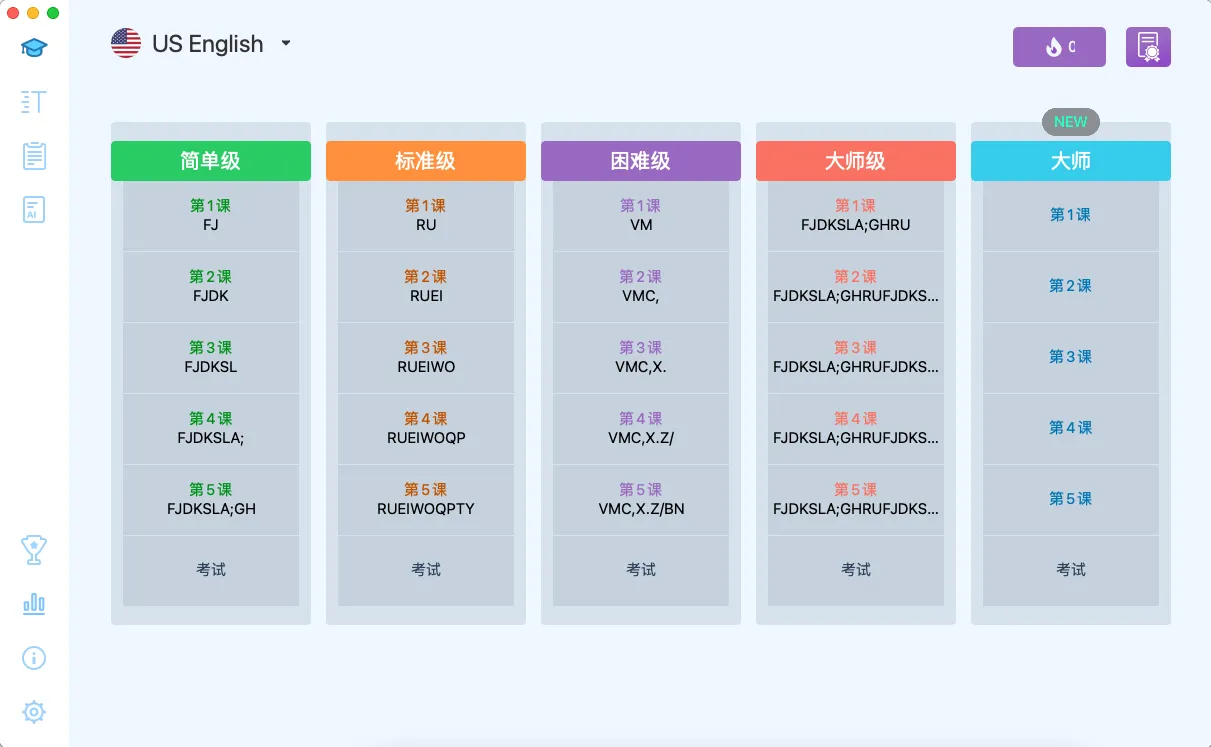Image resolution: width=1211 pixels, height=747 pixels.
Task: Open 第1课 FJ lesson in 简单级
Action: [211, 215]
